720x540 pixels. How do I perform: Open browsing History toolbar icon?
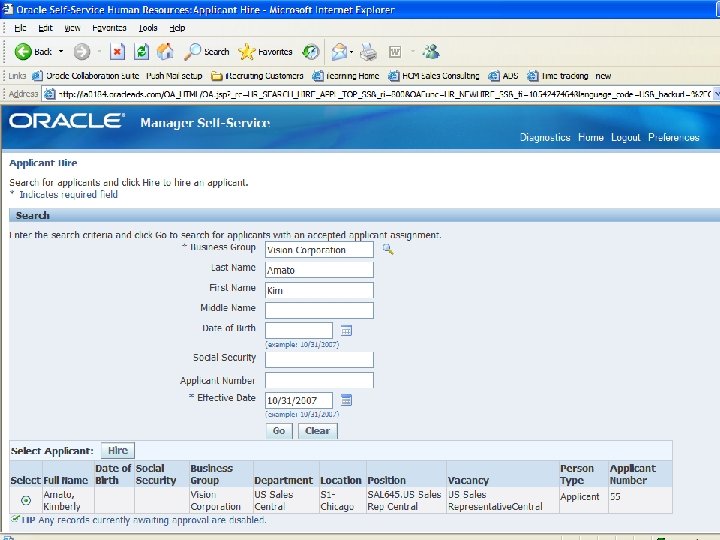point(310,52)
